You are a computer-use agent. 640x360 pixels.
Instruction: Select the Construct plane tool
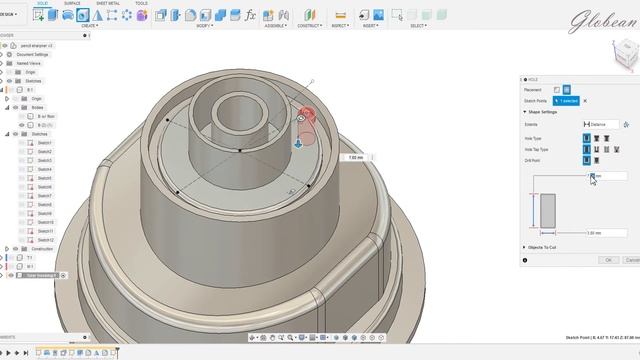pos(310,15)
